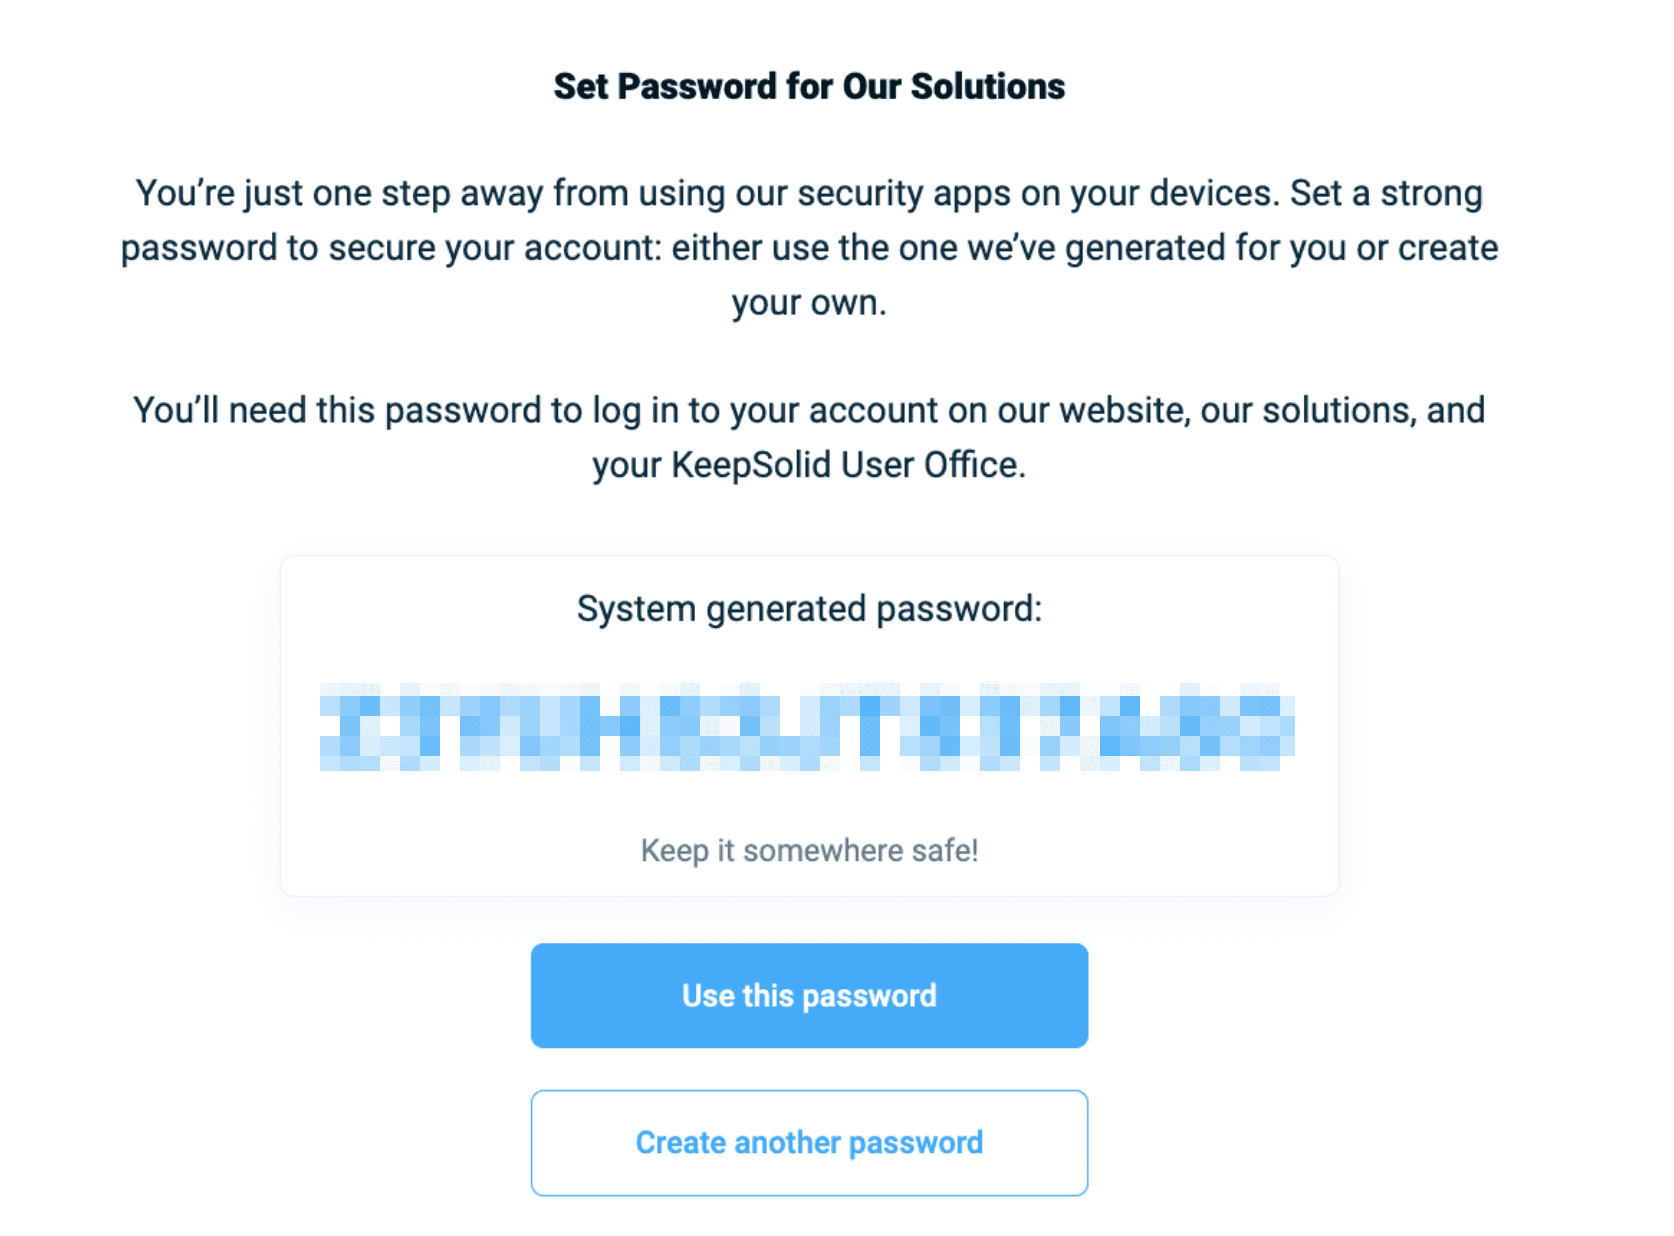
Task: Click the Set Password for Our Solutions heading
Action: coord(809,87)
